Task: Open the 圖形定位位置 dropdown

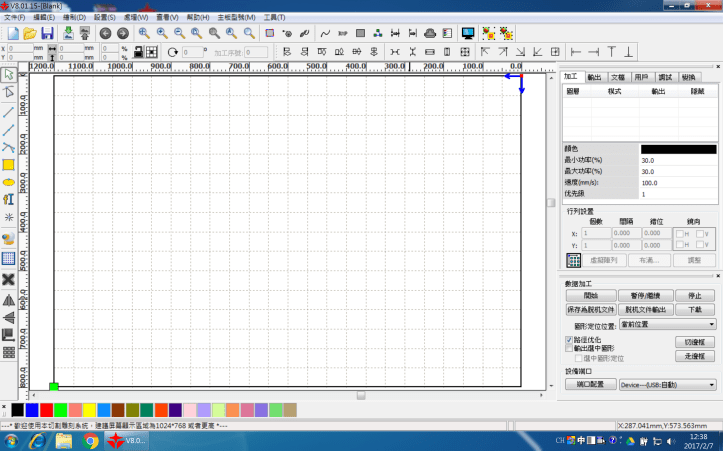Action: [667, 324]
